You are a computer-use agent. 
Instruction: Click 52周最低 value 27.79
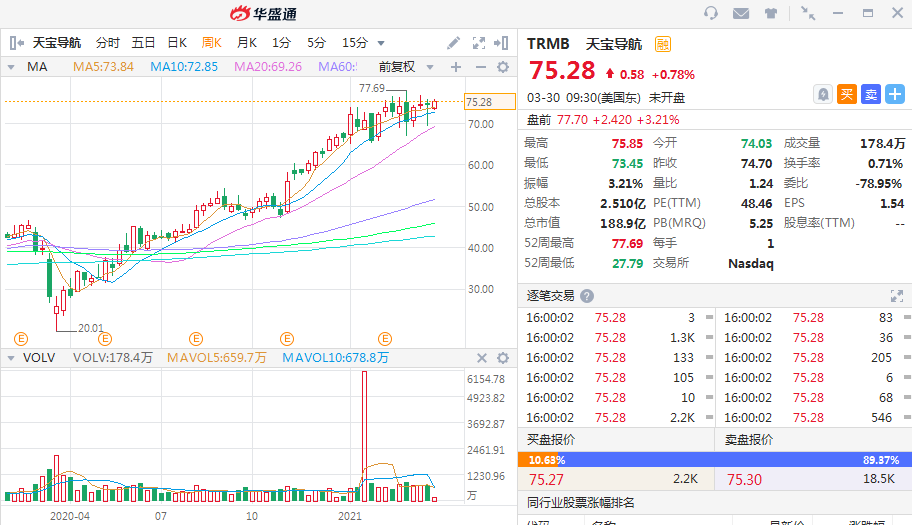[x=627, y=263]
